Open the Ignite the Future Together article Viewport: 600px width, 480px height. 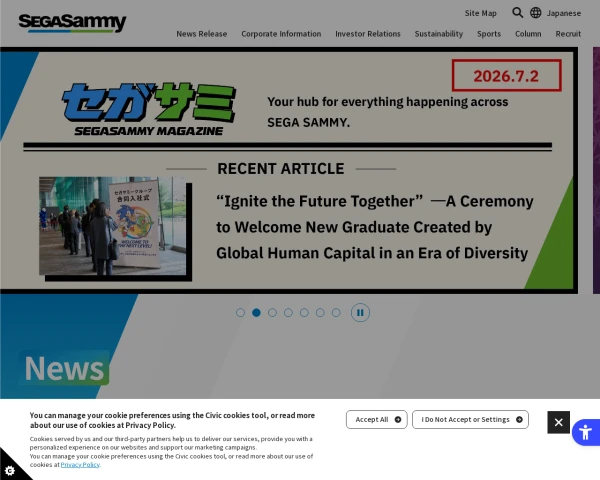[374, 227]
